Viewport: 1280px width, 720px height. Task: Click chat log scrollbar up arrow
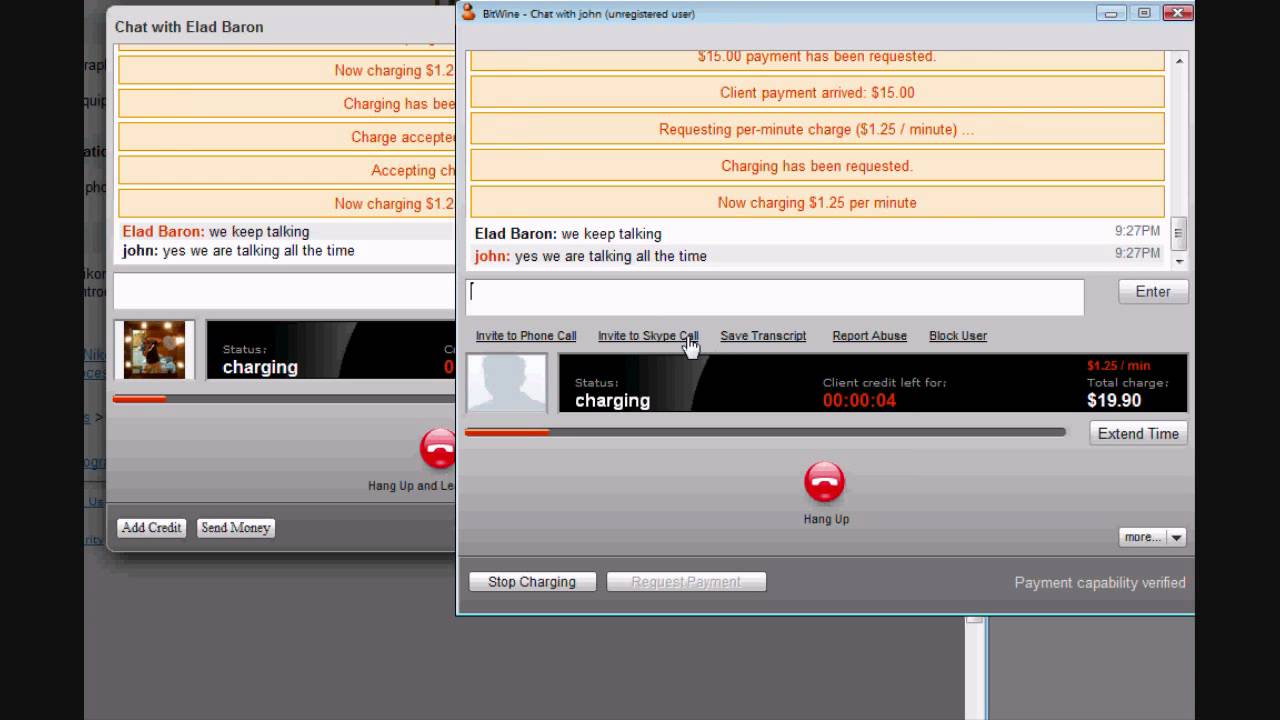click(1179, 61)
